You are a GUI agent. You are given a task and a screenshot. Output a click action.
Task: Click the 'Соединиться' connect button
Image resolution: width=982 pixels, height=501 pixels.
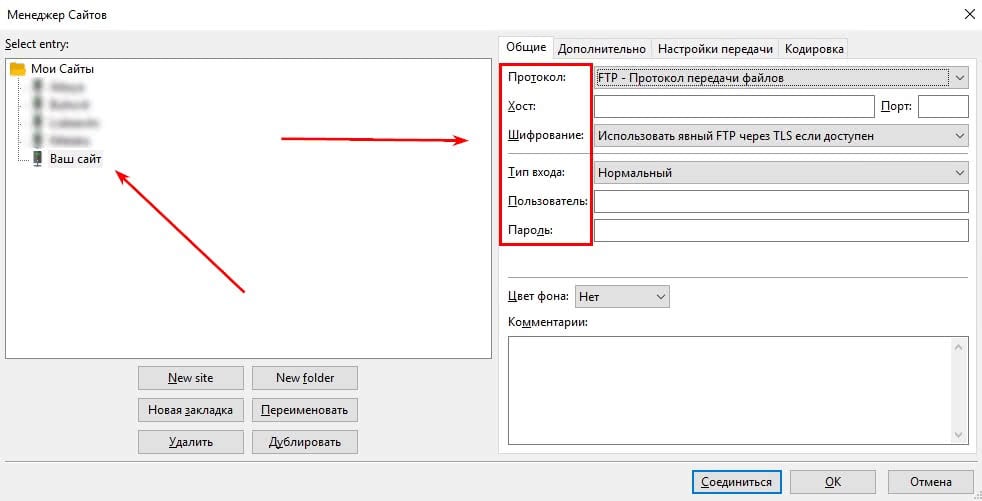click(736, 482)
